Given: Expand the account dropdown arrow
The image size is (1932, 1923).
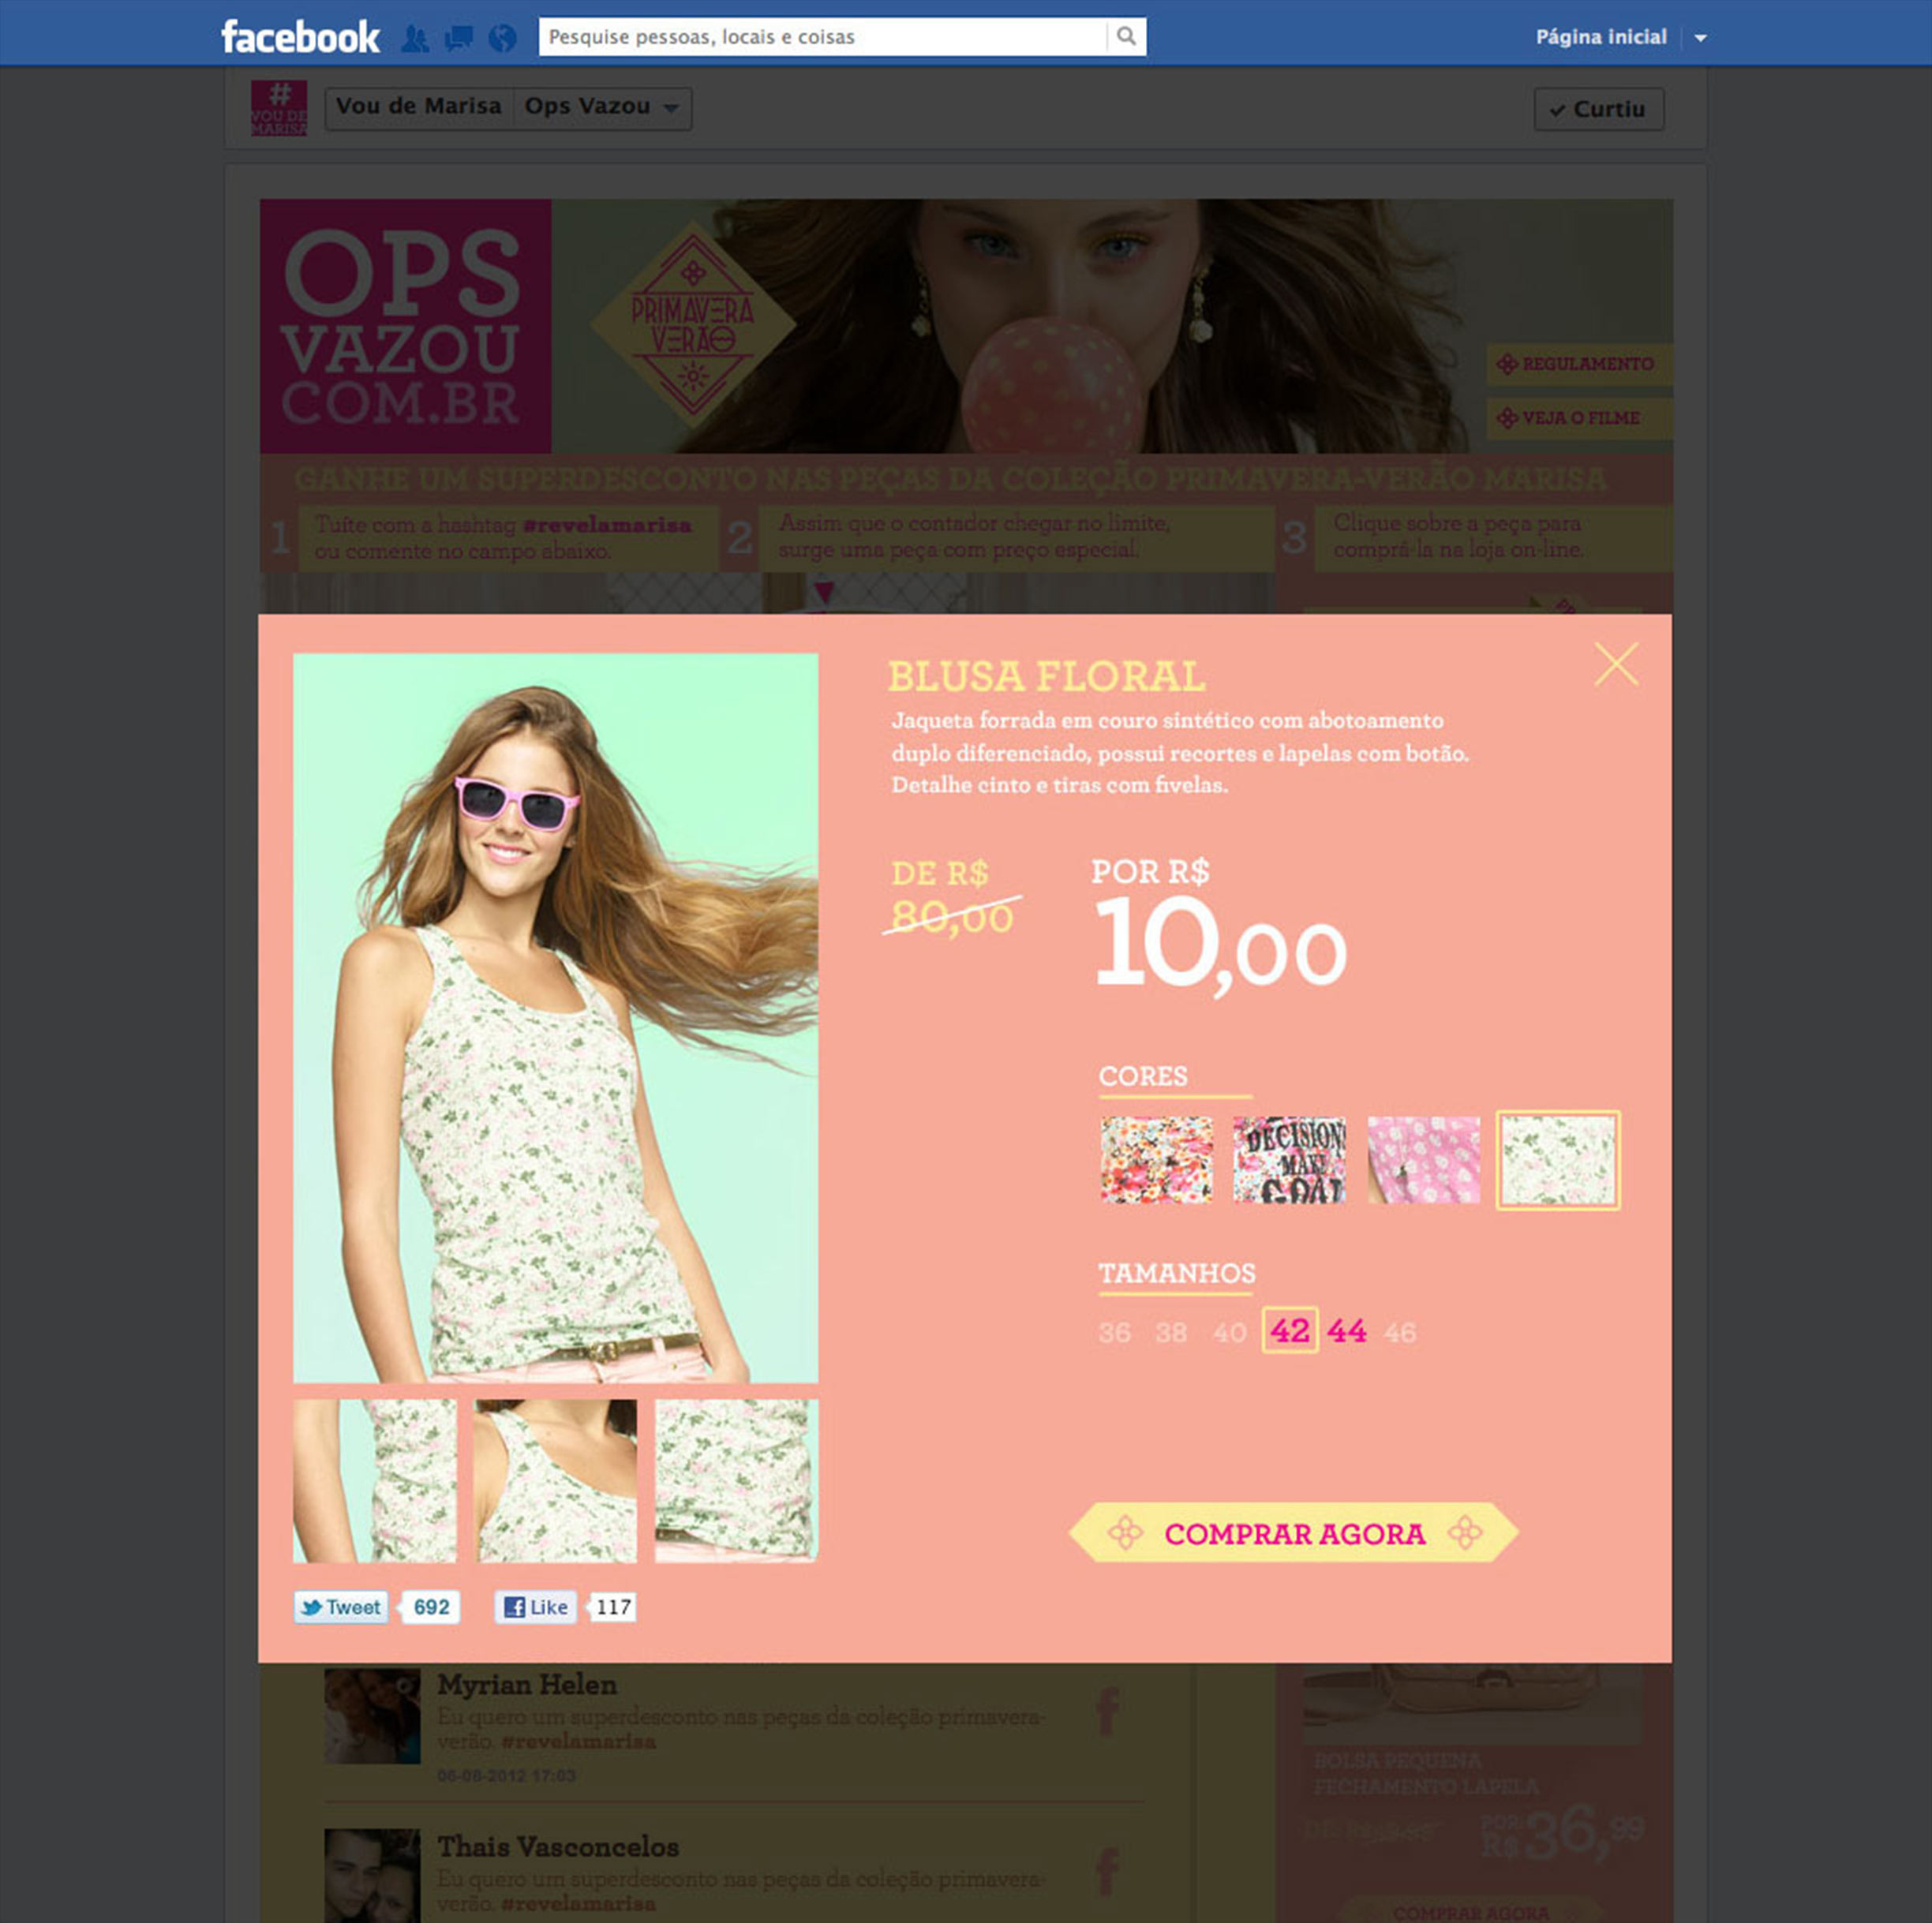Looking at the screenshot, I should point(1700,38).
